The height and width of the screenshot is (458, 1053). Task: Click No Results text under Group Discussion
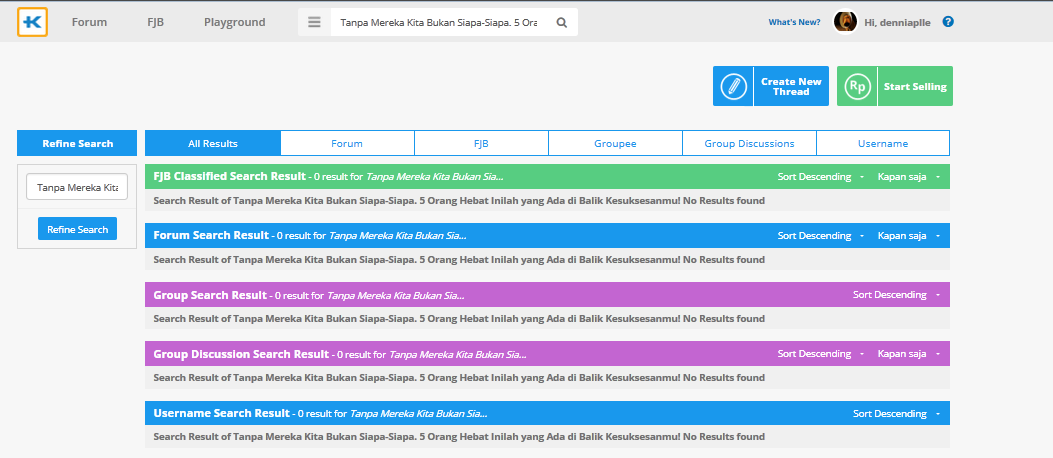[459, 377]
